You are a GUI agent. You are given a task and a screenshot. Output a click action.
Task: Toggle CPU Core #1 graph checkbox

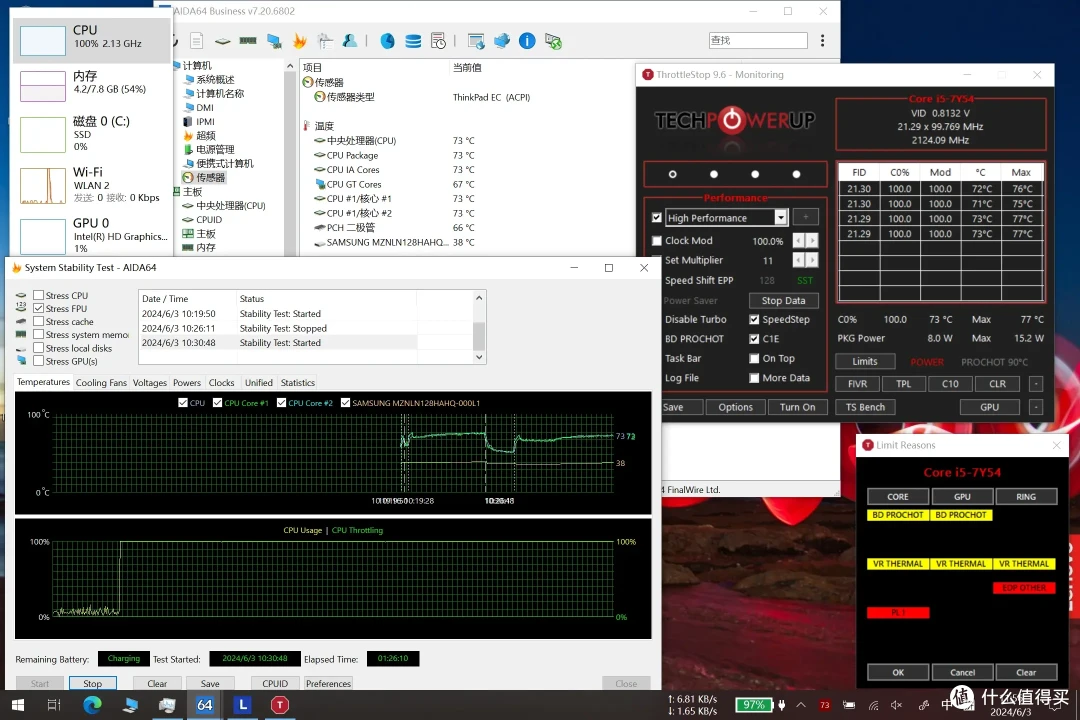[218, 402]
